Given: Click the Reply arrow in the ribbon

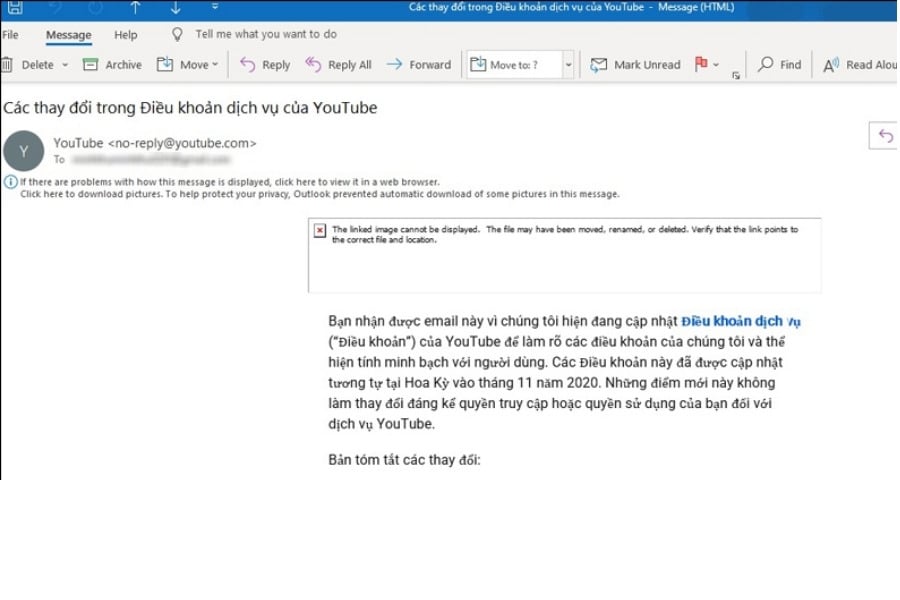Looking at the screenshot, I should (x=264, y=65).
